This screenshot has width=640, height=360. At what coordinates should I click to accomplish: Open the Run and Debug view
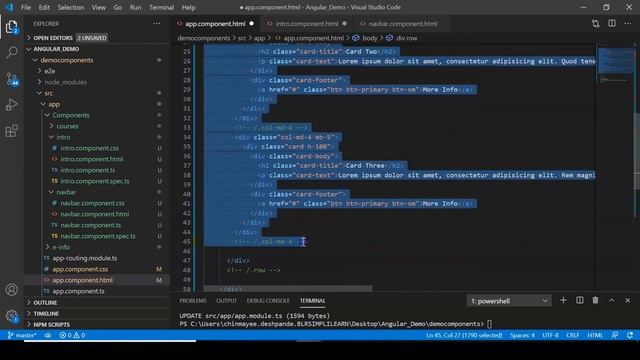click(11, 105)
